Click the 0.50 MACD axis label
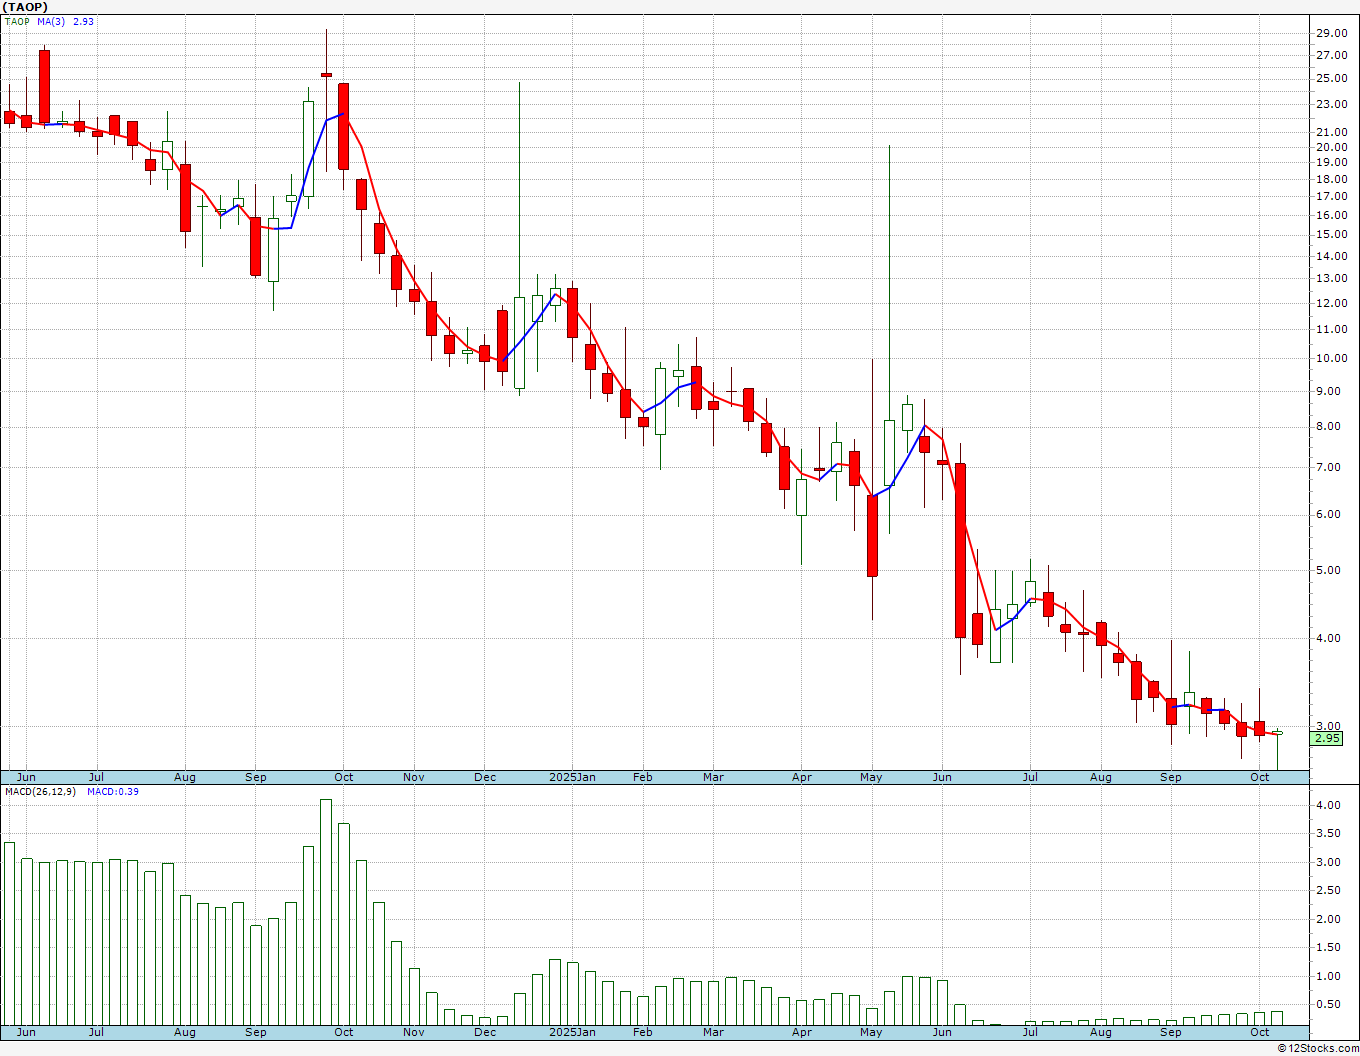Viewport: 1360px width, 1056px height. point(1328,1004)
